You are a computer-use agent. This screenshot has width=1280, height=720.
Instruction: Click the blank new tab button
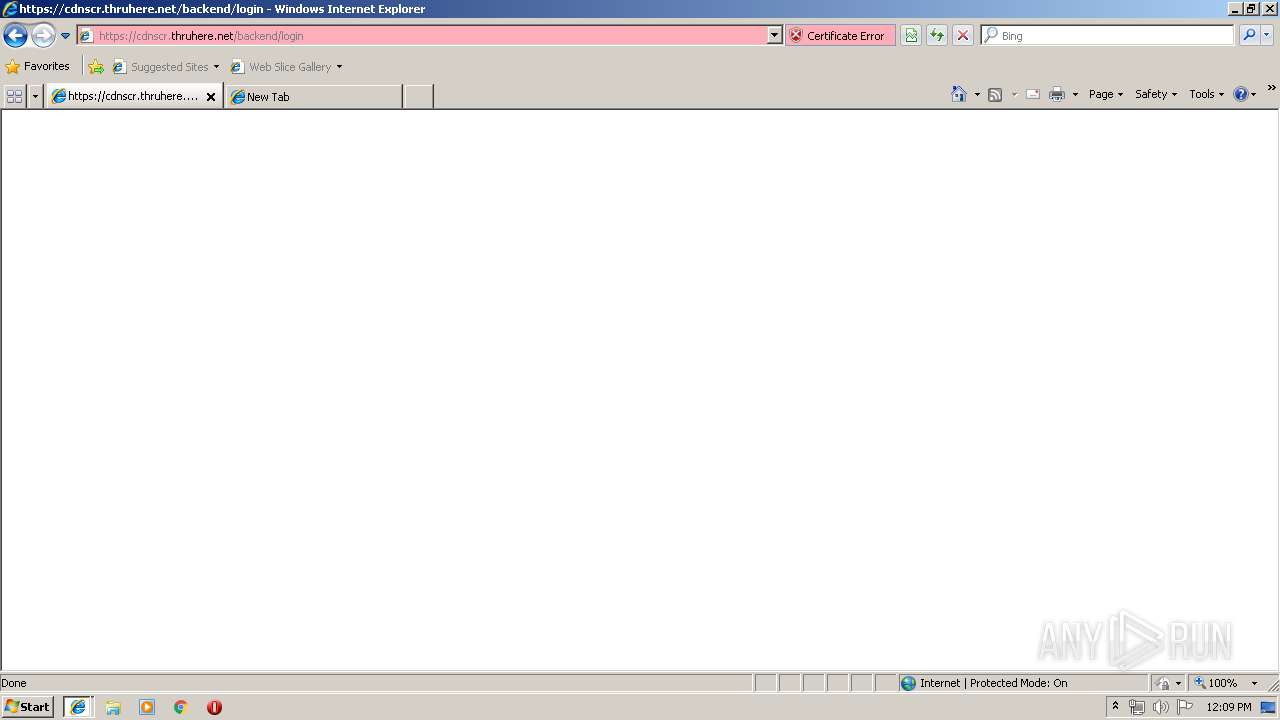pyautogui.click(x=418, y=97)
